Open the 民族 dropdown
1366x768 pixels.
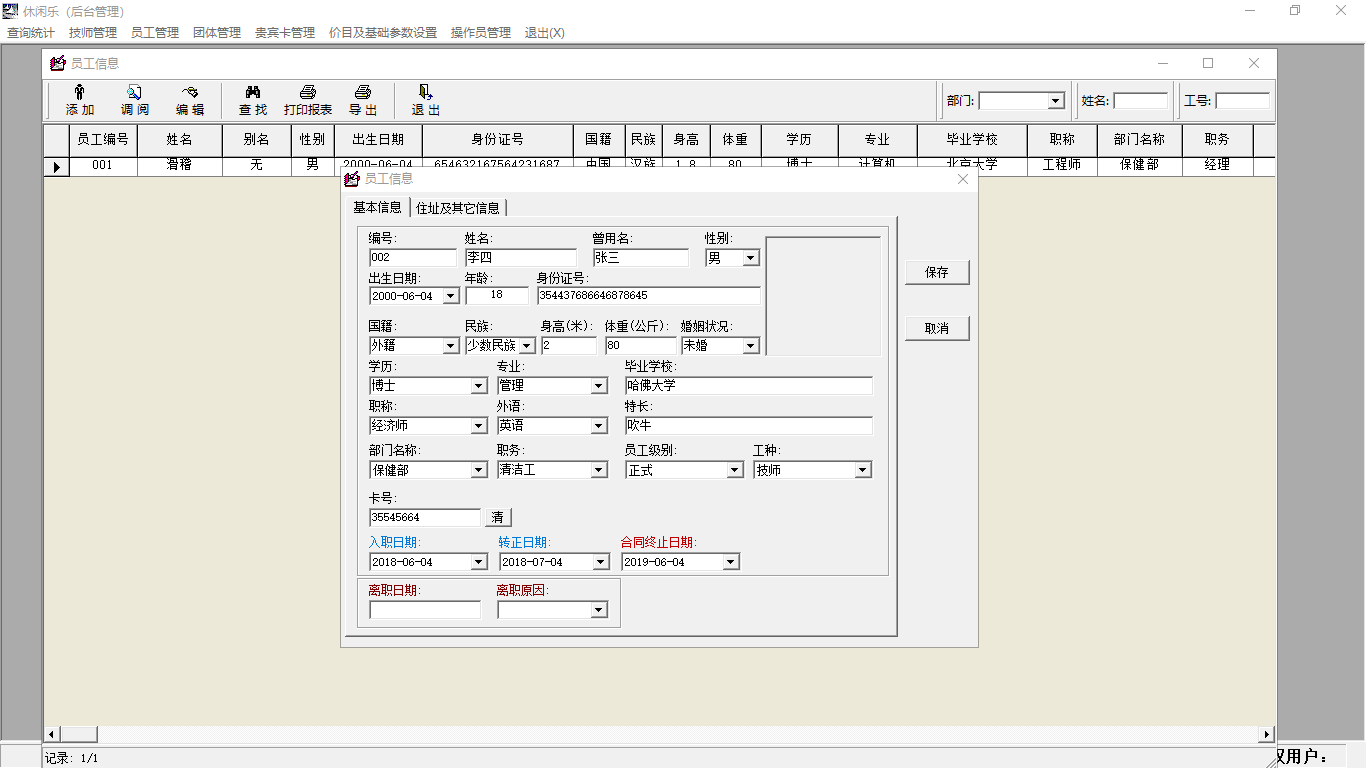point(527,346)
